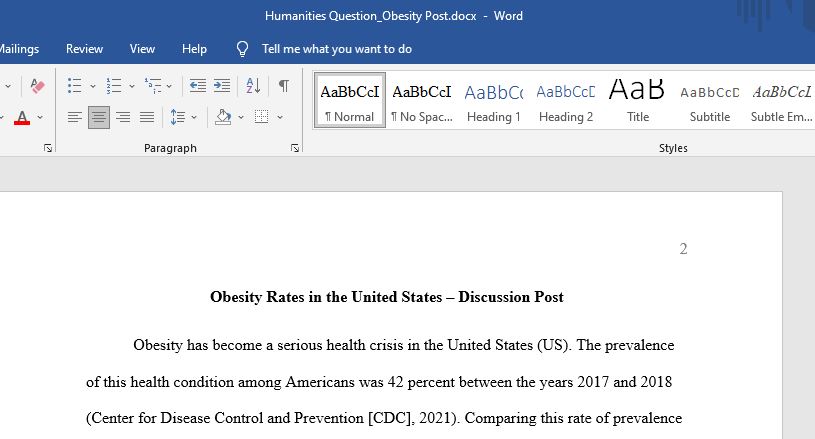Image resolution: width=815 pixels, height=439 pixels.
Task: Toggle Show/Hide paragraph marks
Action: click(284, 86)
